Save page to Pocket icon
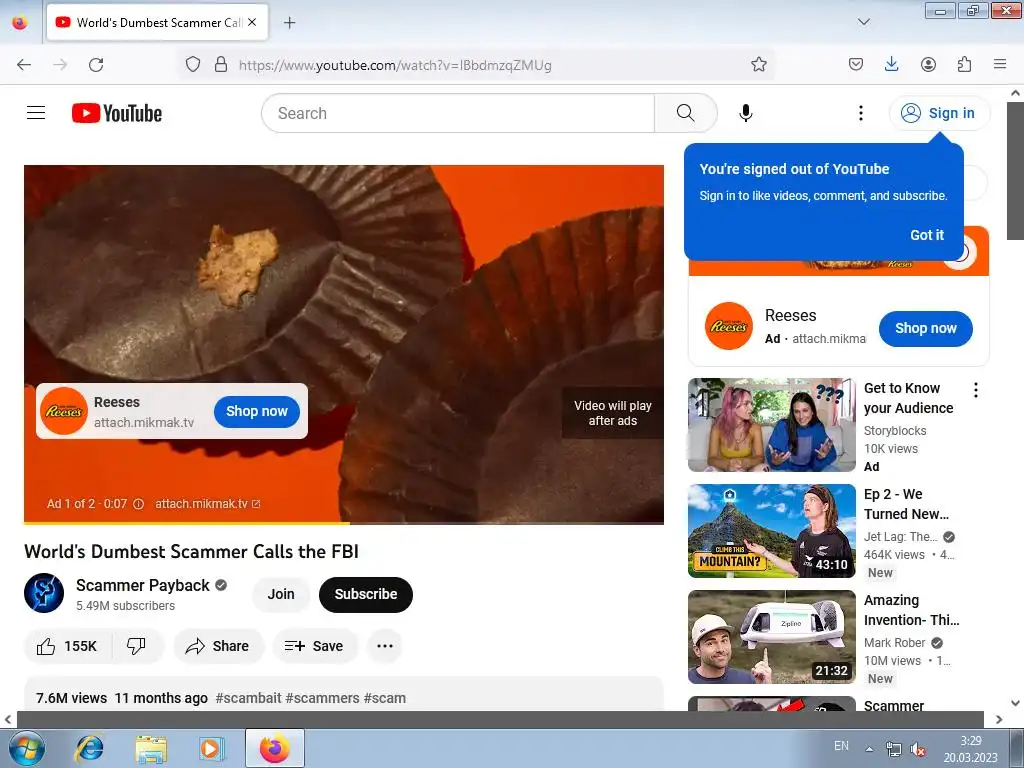 856,64
